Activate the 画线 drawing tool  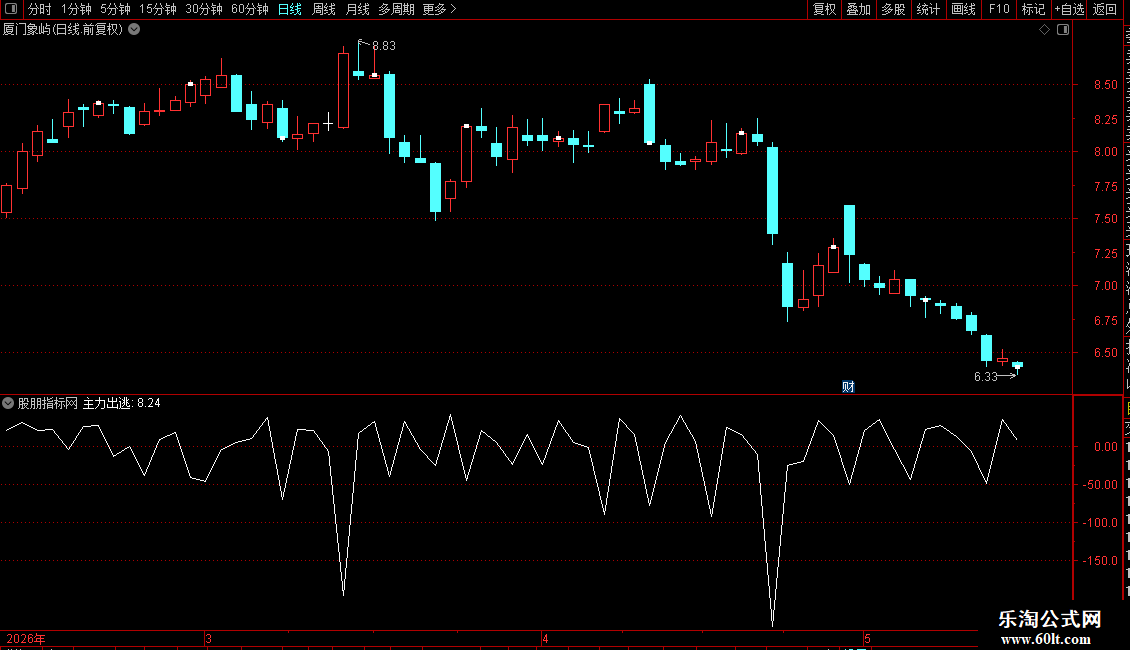[963, 9]
